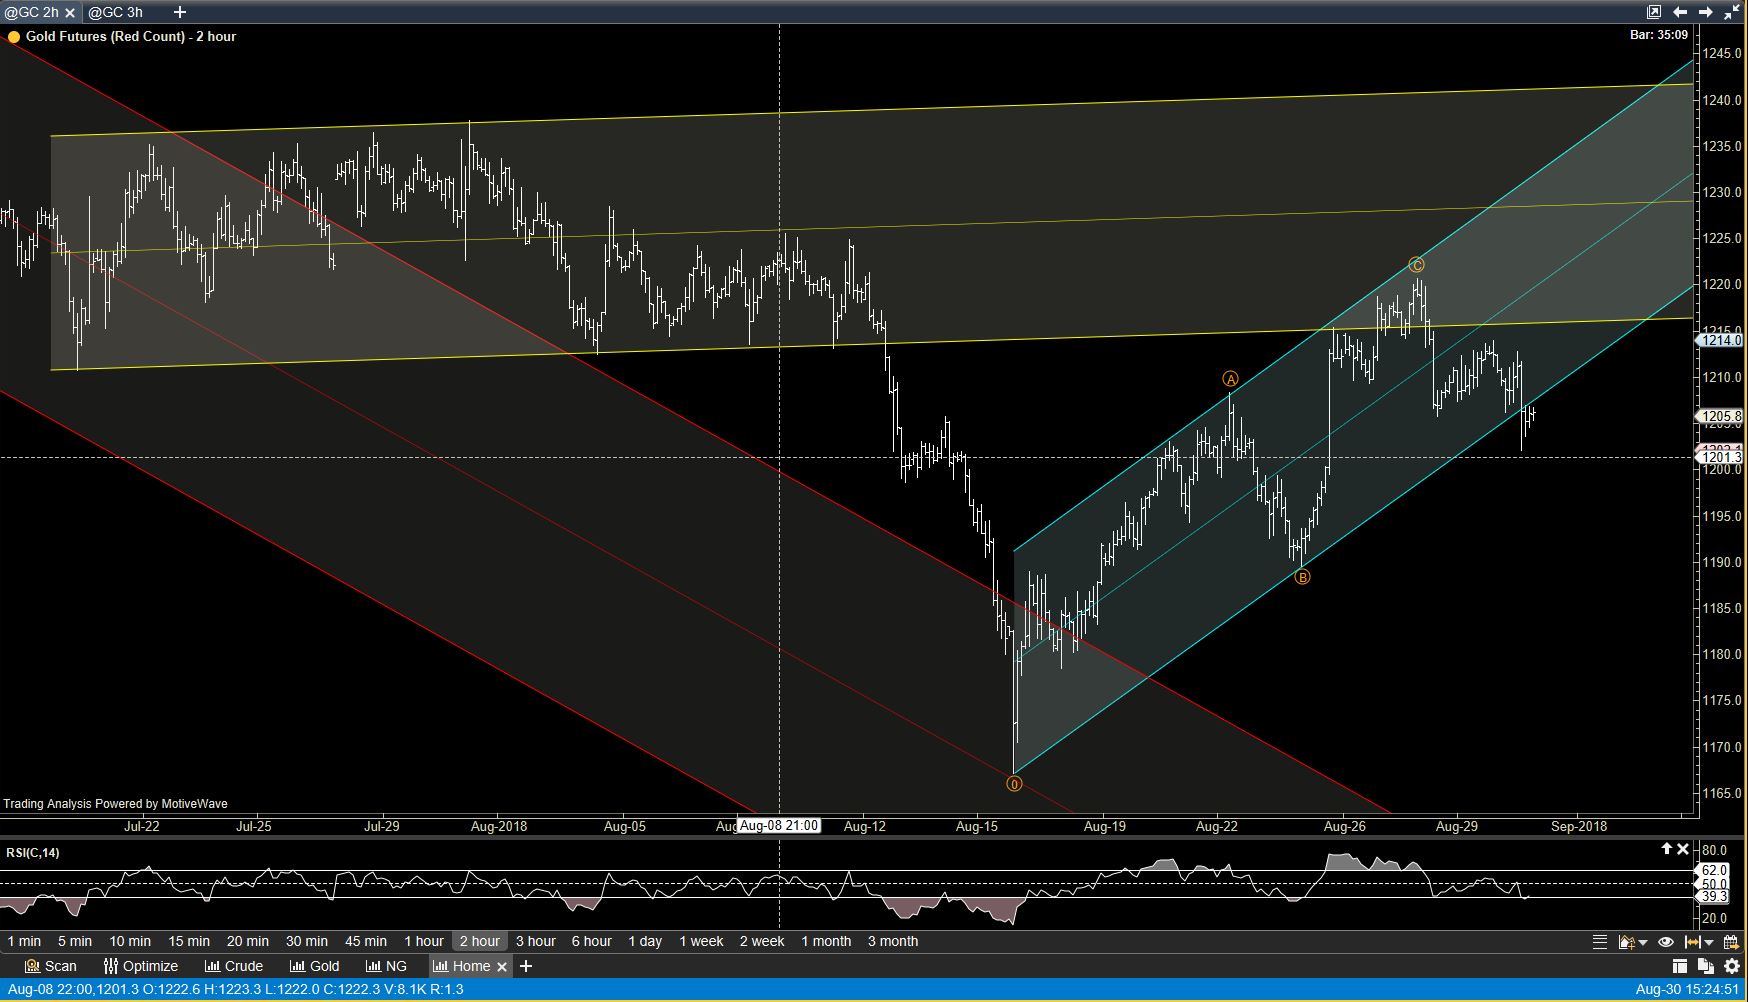Set bar size to 45 min
Screen dimensions: 1748x1002
[x=366, y=941]
